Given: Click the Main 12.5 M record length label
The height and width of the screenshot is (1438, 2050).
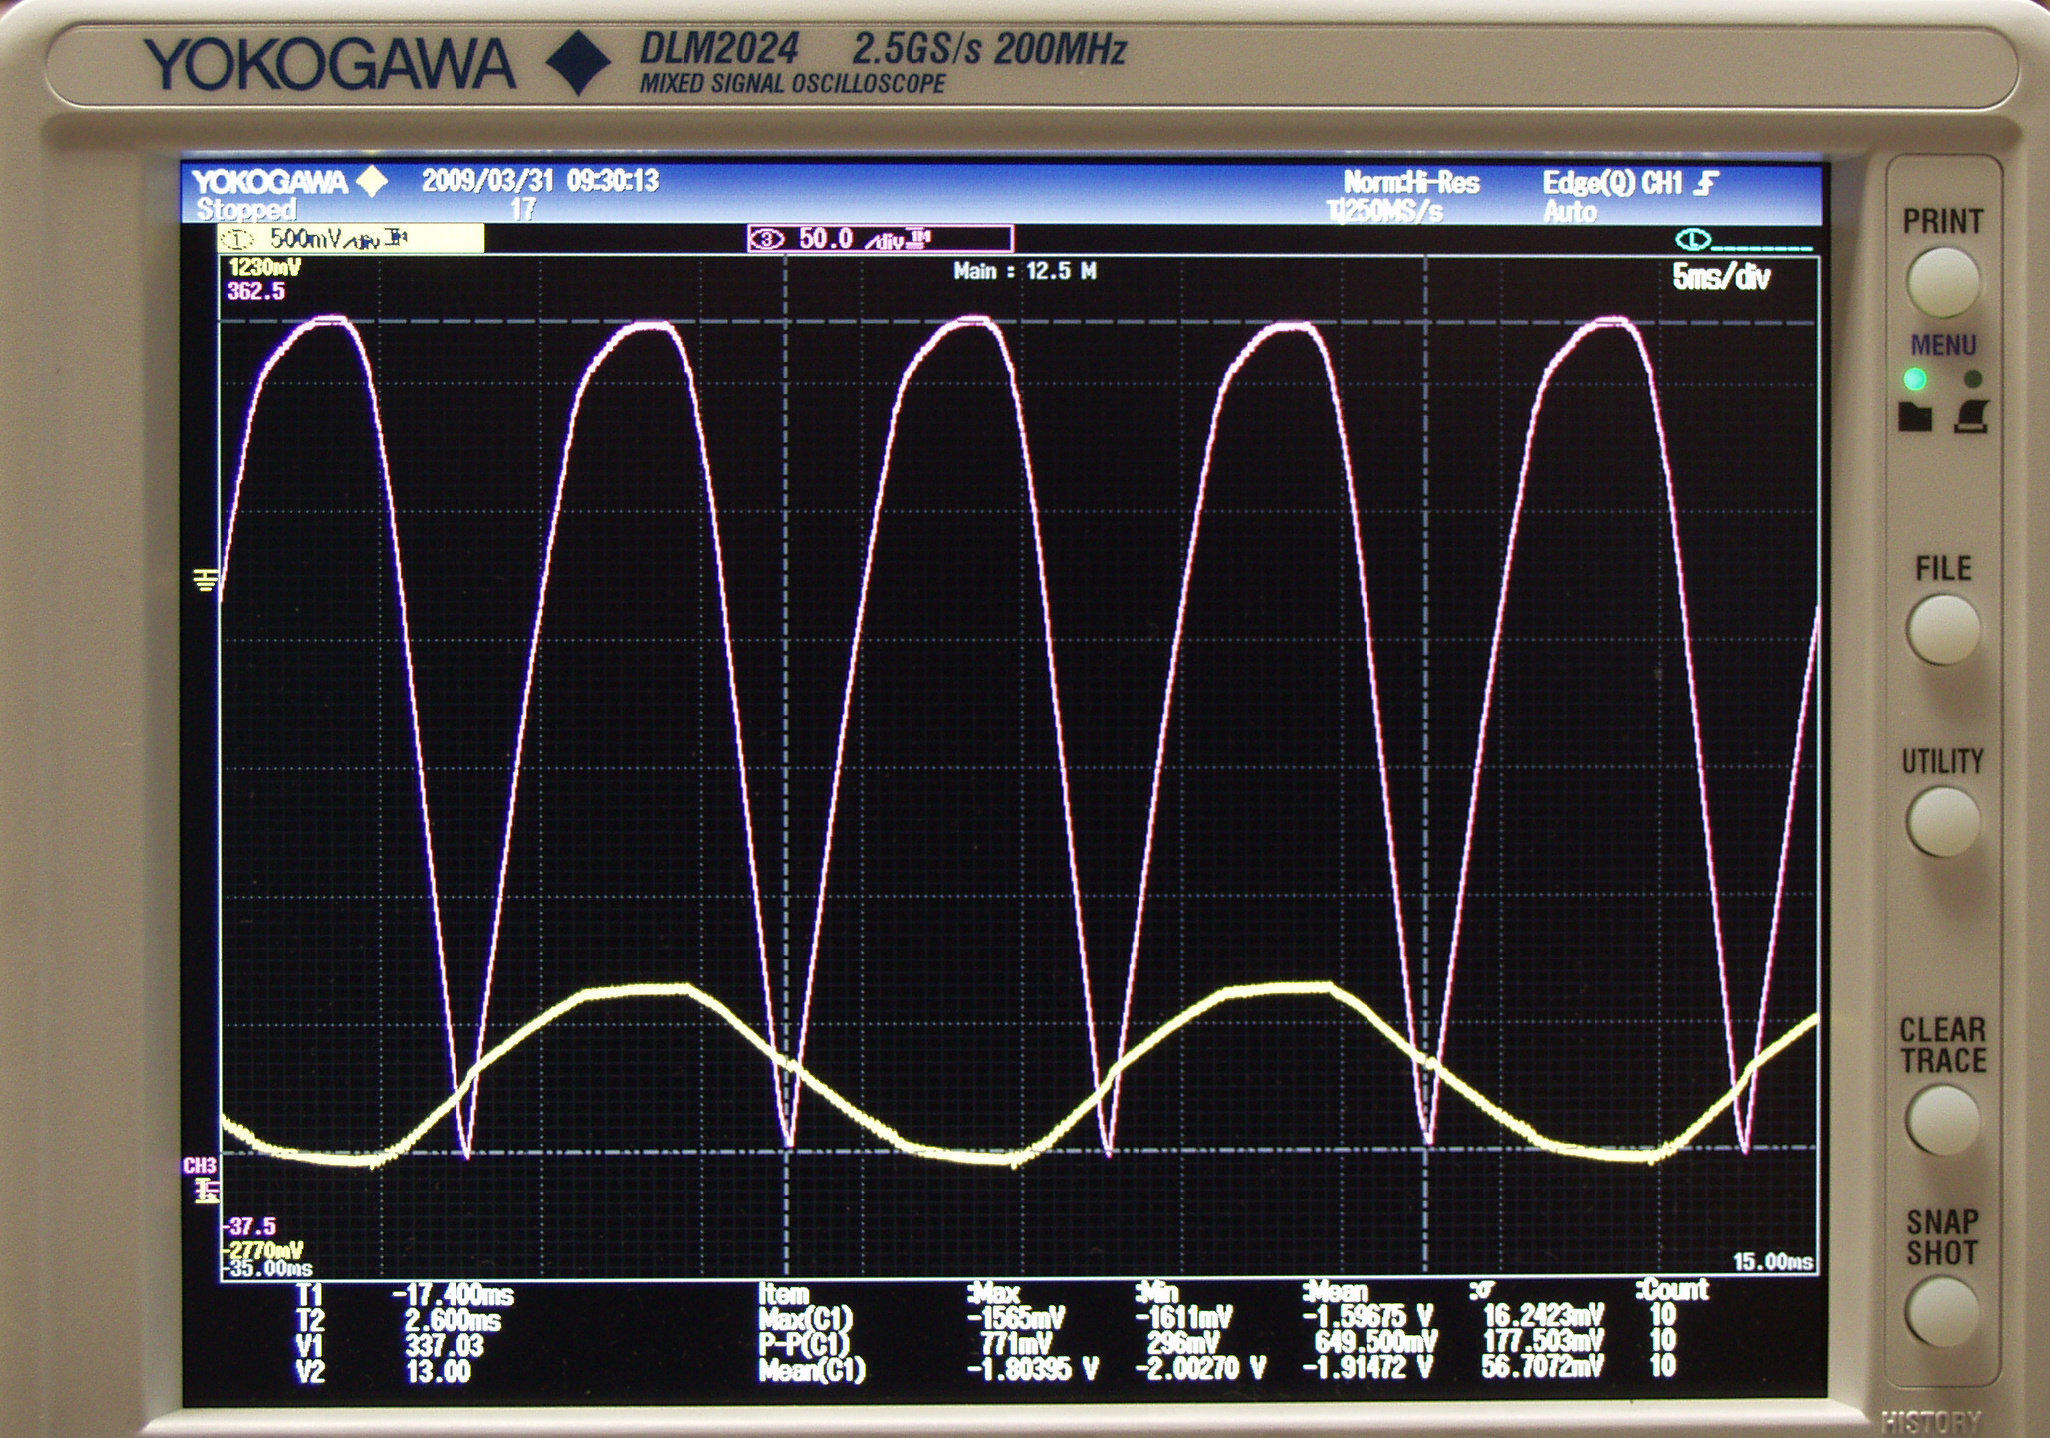Looking at the screenshot, I should click(x=1024, y=271).
